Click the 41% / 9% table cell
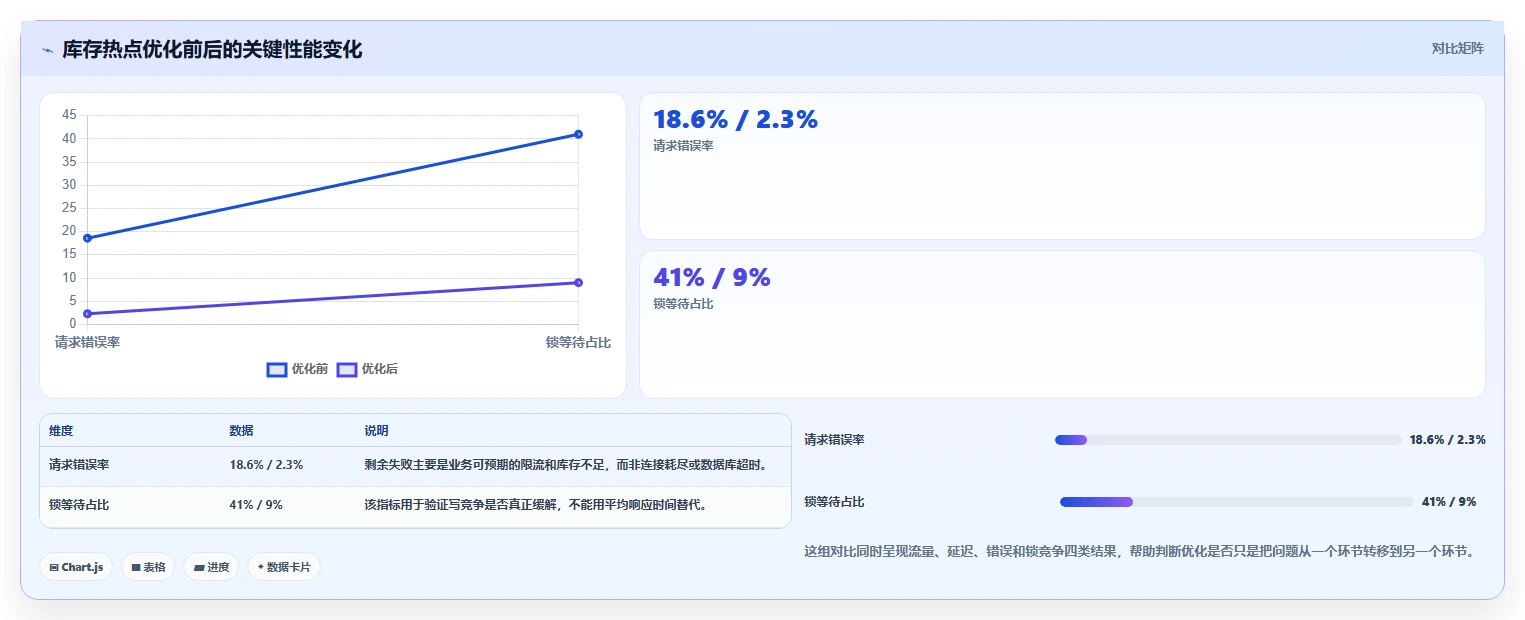This screenshot has height=620, width=1525. (x=256, y=505)
